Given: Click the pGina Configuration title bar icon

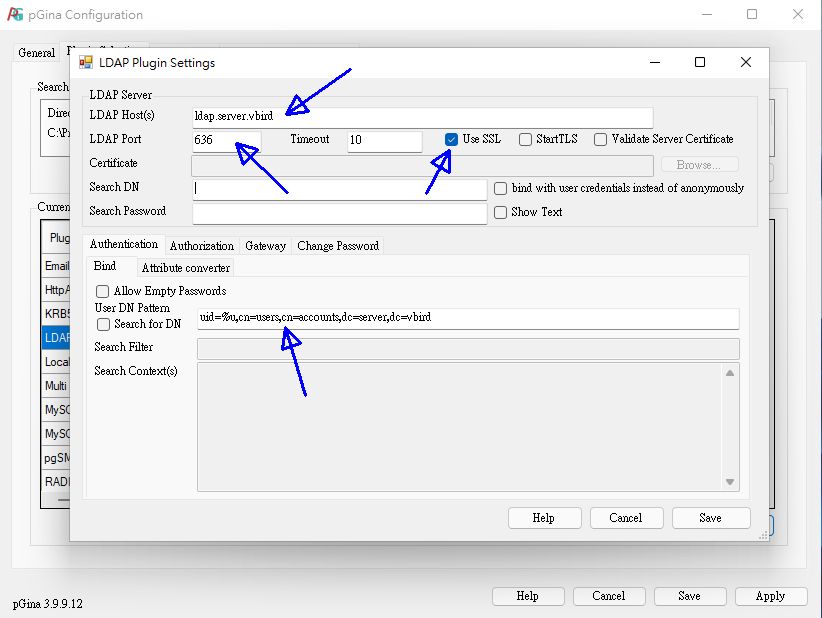Looking at the screenshot, I should coord(15,15).
